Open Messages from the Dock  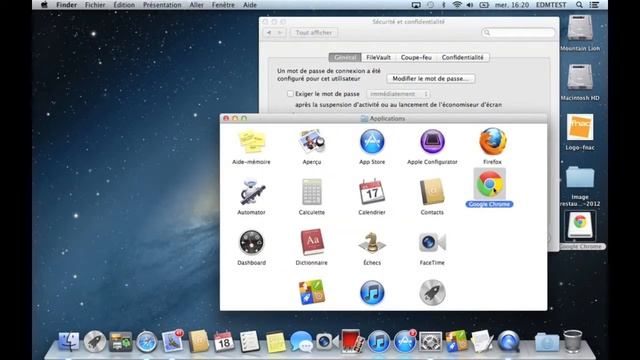coord(301,341)
